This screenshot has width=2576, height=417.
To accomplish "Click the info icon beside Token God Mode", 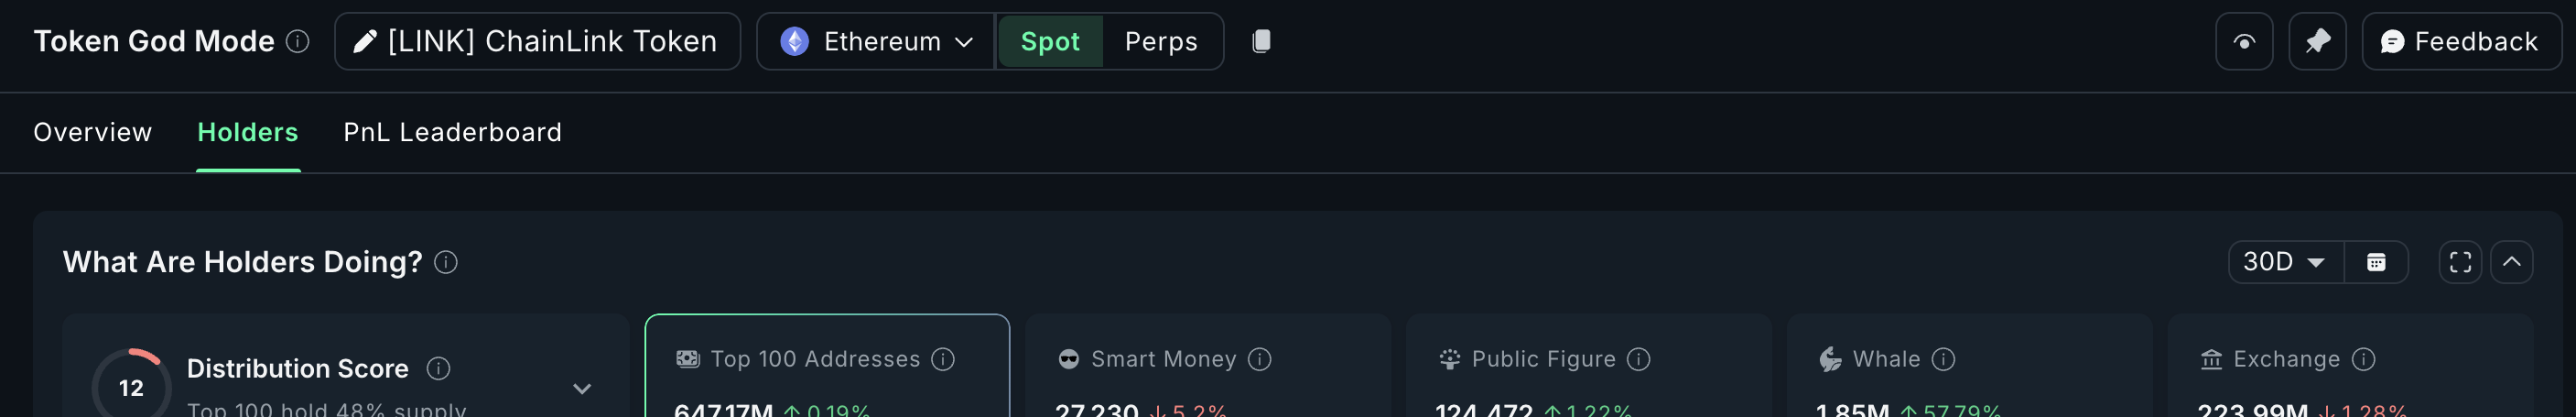I will tap(297, 41).
